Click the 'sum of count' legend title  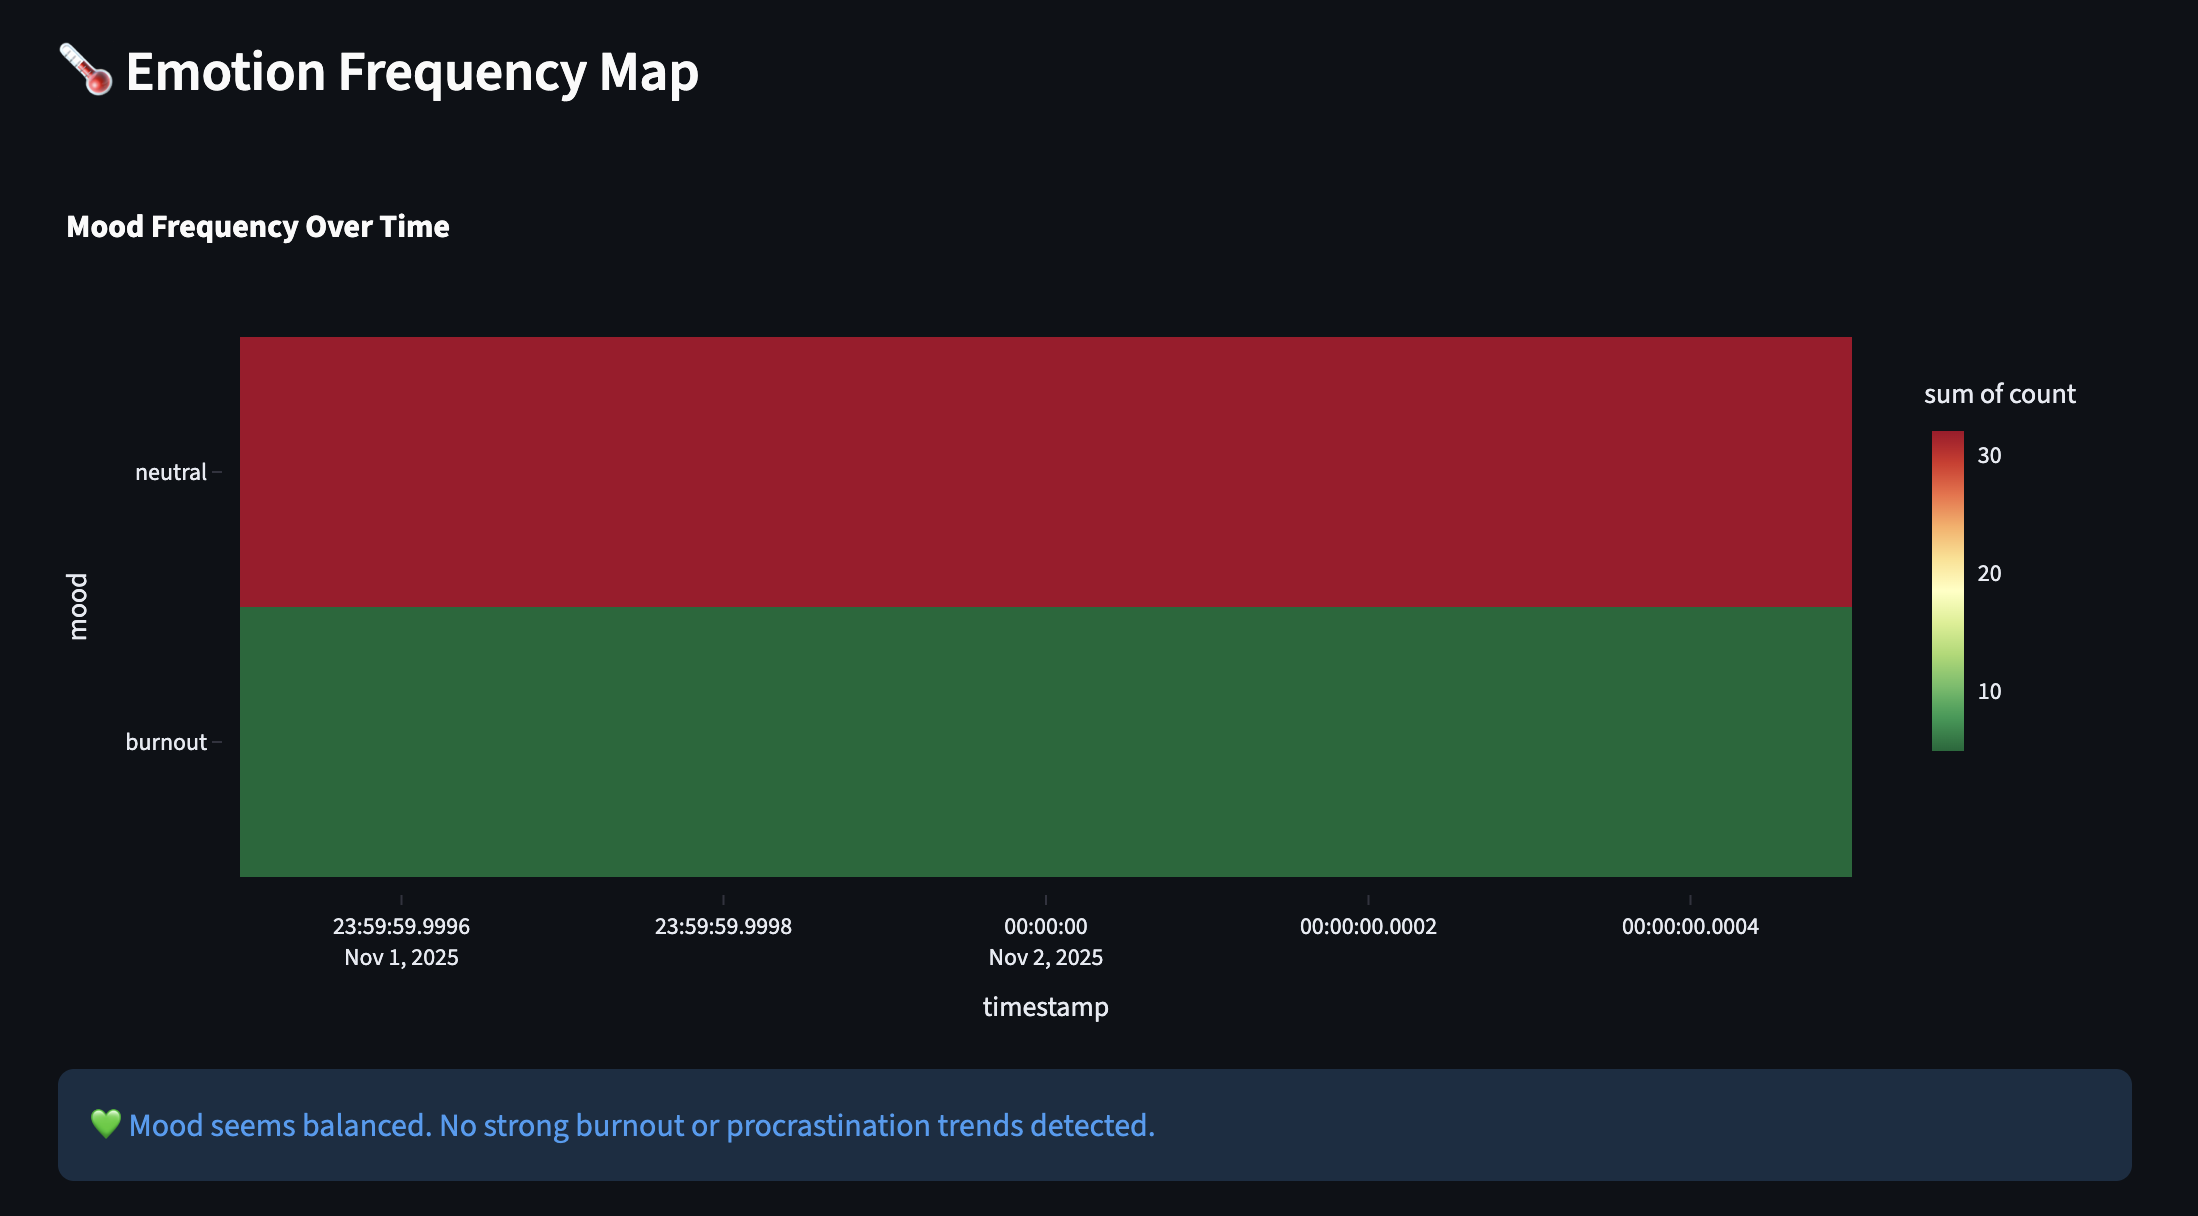[1999, 394]
